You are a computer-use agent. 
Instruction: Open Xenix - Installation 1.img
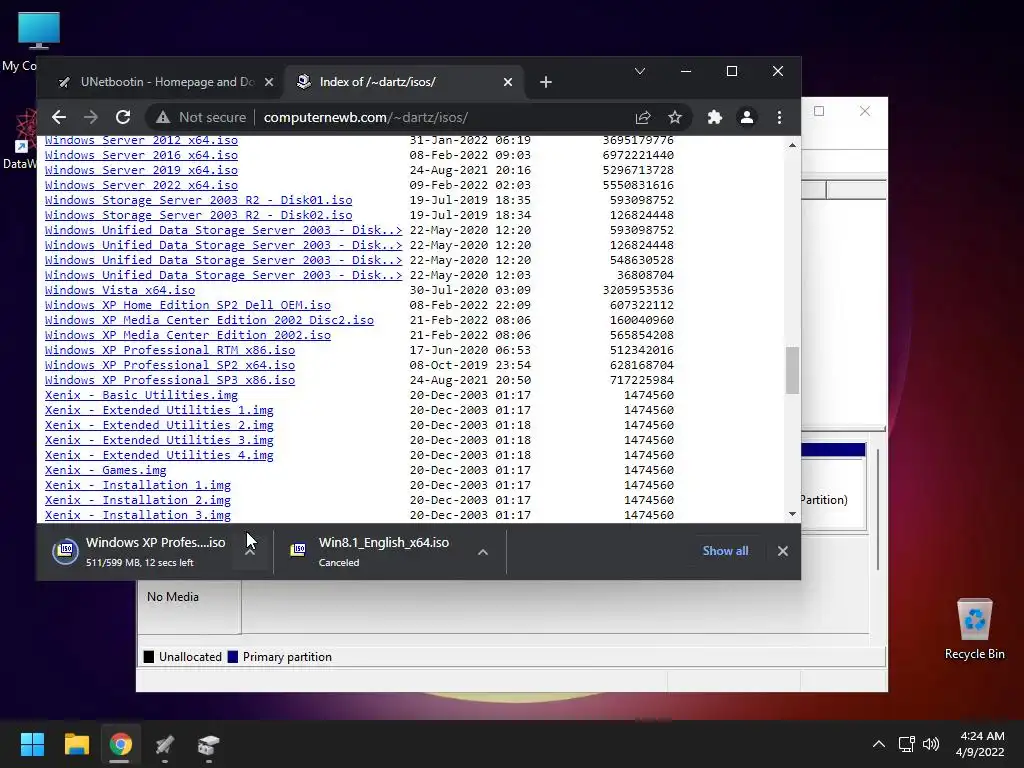(138, 486)
